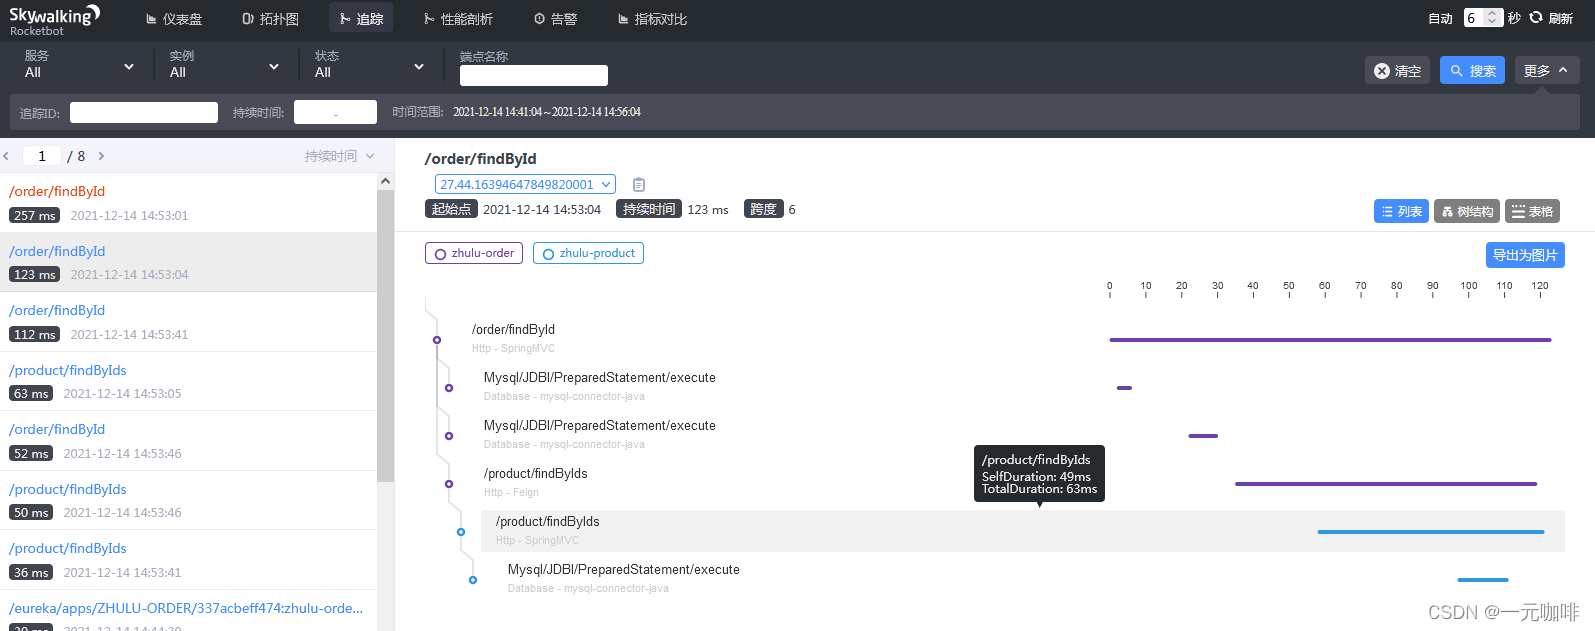Viewport: 1595px width, 631px height.
Task: Select the 63 ms /product/findByIds trace
Action: (188, 381)
